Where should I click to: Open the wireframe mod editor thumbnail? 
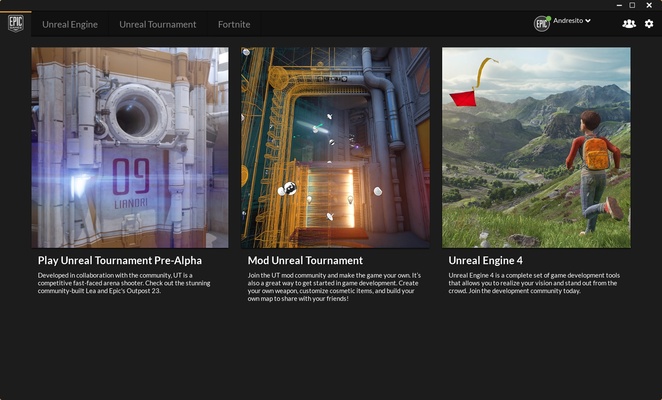[335, 147]
